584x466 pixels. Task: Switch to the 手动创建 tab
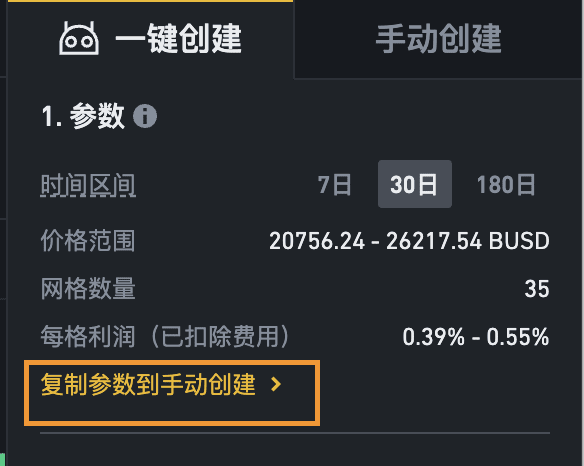(x=438, y=39)
